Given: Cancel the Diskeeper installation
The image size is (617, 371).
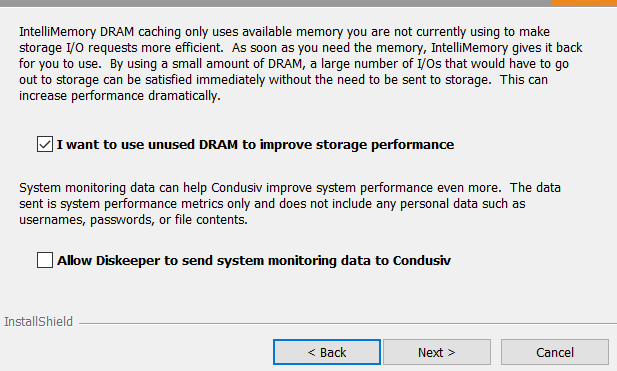Looking at the screenshot, I should click(555, 352).
